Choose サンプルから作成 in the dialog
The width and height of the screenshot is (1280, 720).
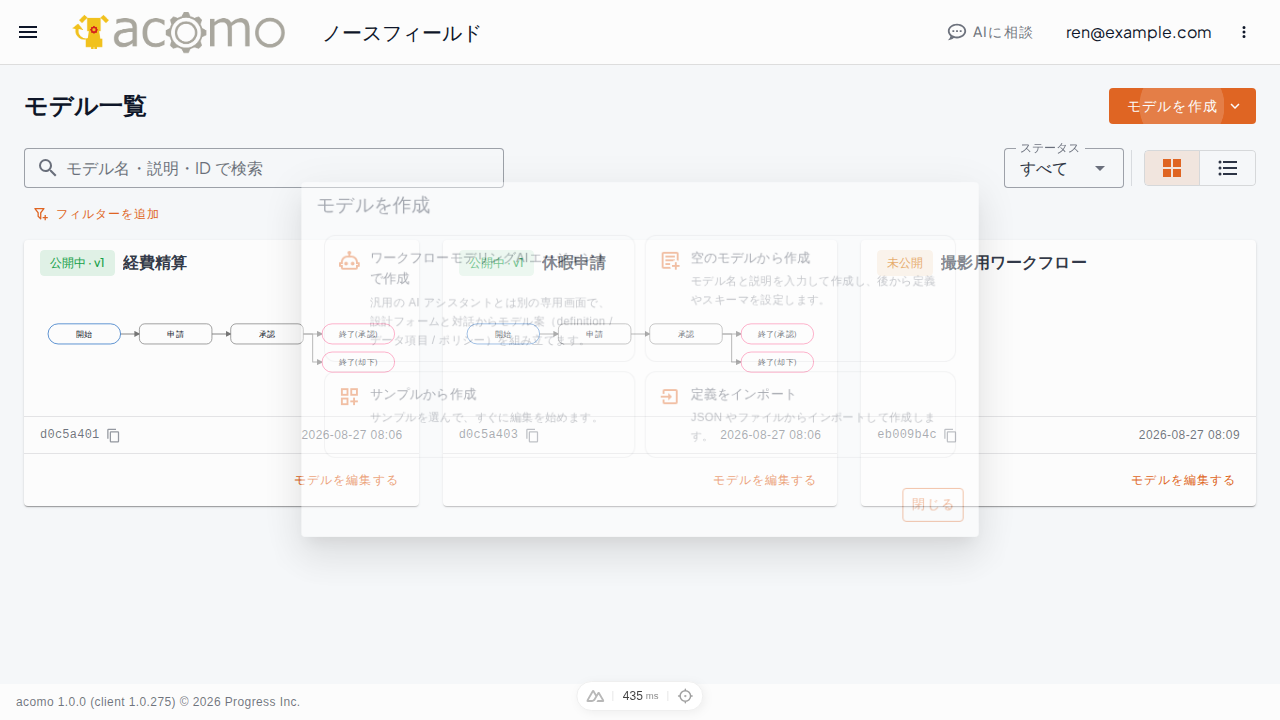coord(480,414)
